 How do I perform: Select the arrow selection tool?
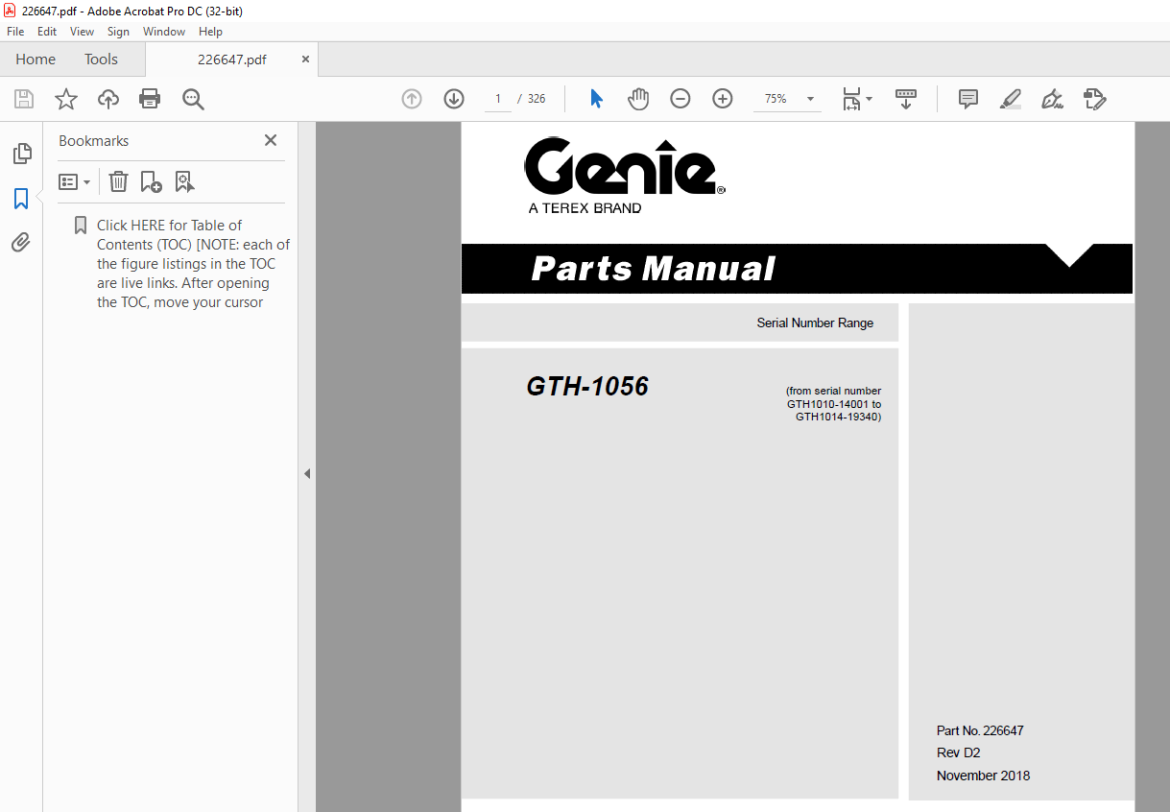coord(595,99)
